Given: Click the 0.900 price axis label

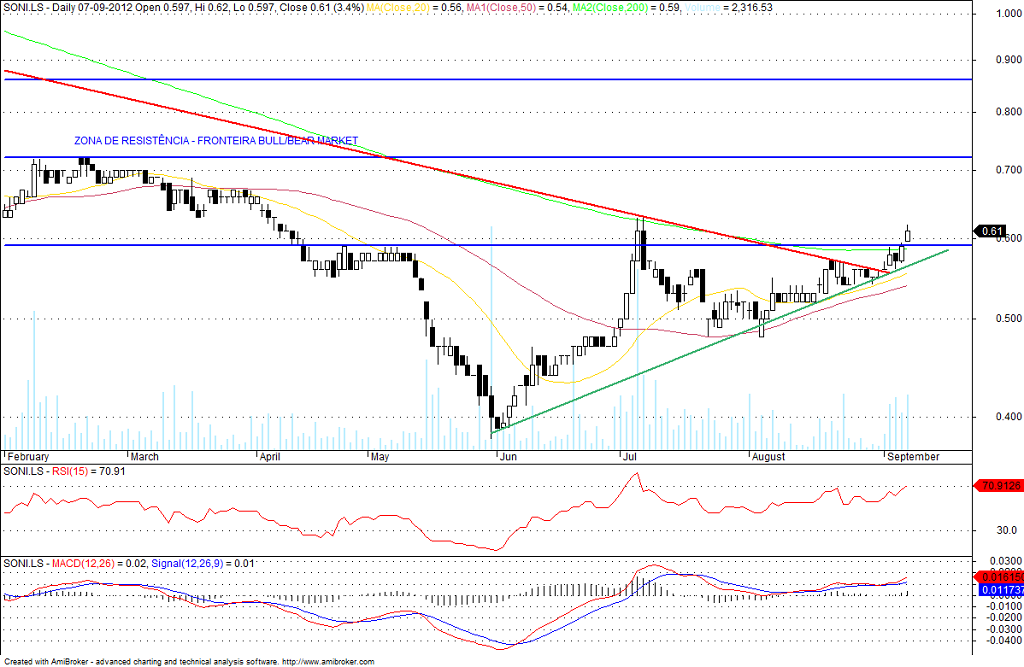Looking at the screenshot, I should coord(1008,59).
